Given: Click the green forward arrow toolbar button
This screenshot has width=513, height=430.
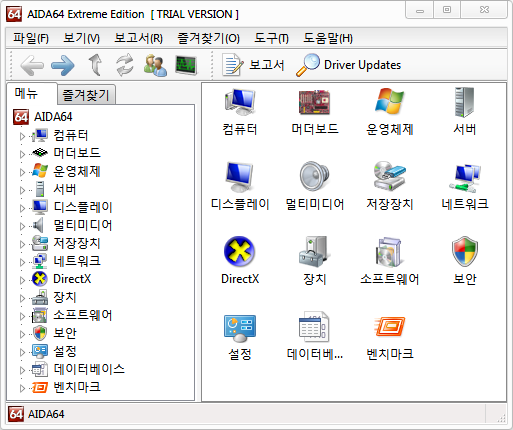Looking at the screenshot, I should (x=63, y=65).
